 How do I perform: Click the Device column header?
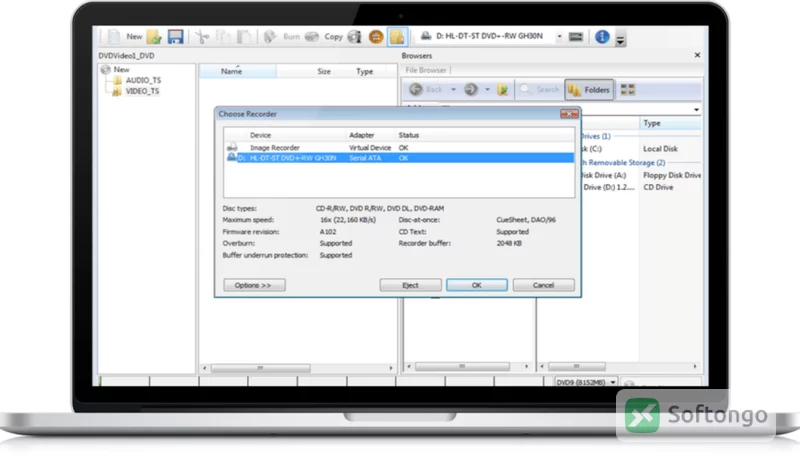pos(260,135)
